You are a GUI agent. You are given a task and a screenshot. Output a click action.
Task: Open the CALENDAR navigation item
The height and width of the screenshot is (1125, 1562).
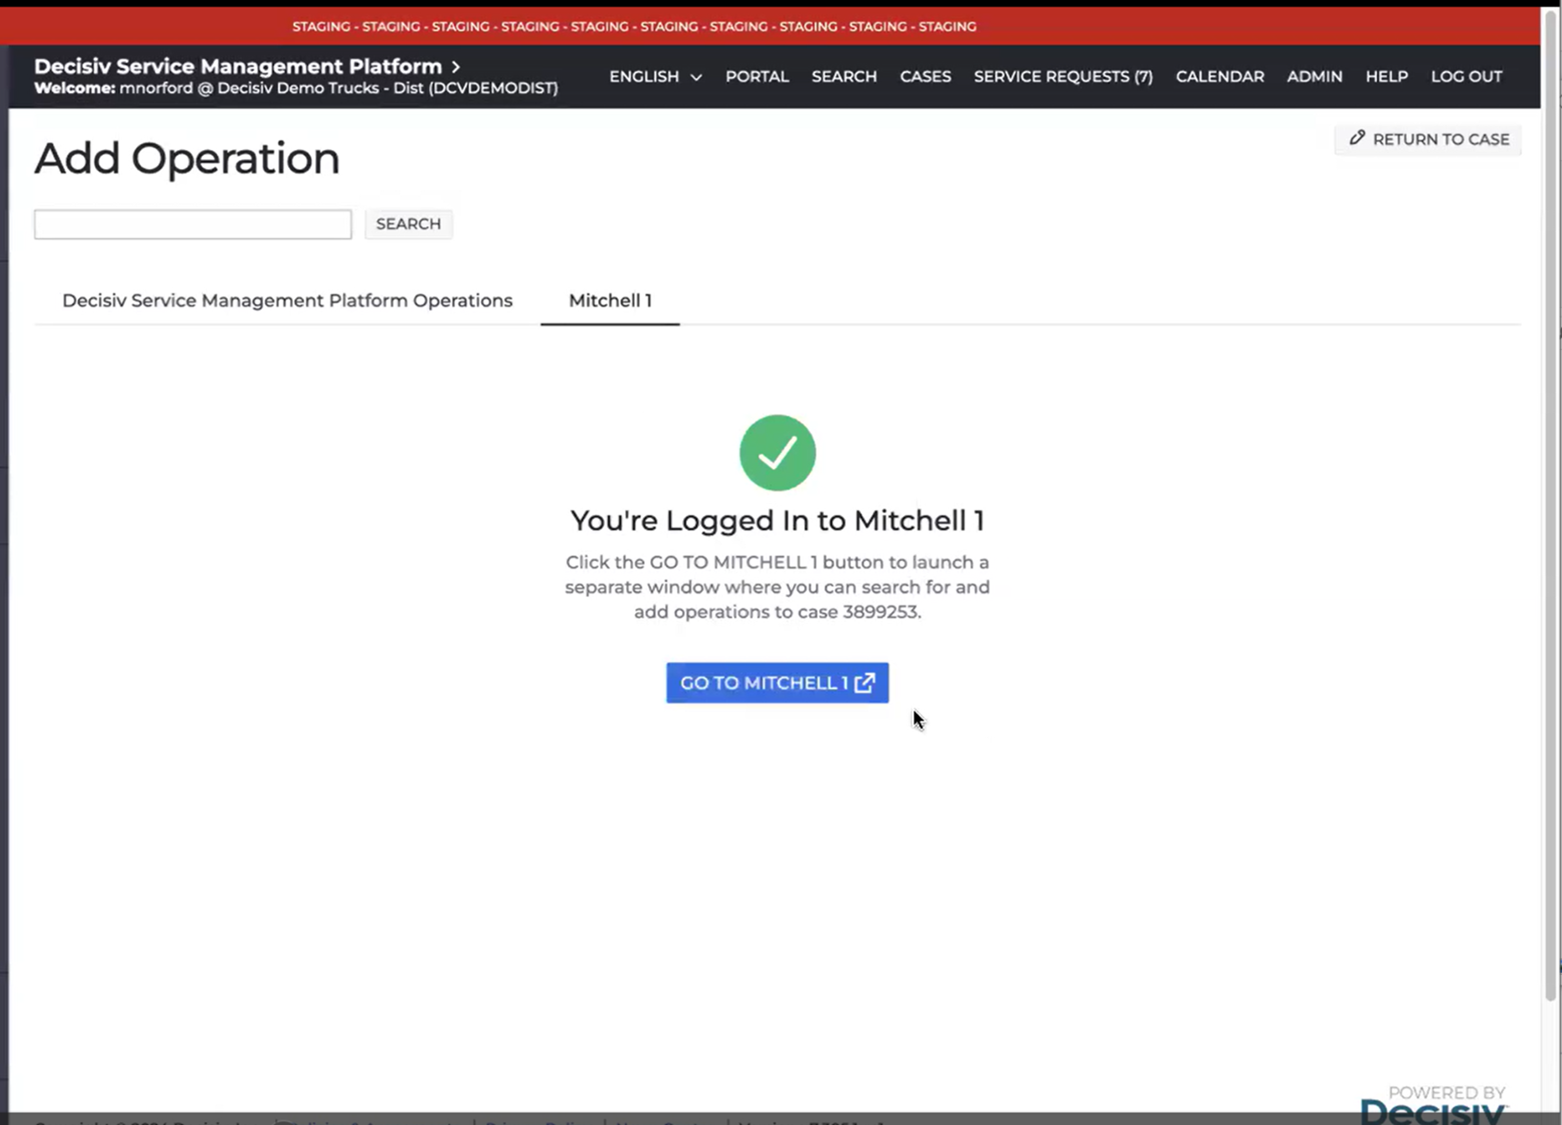click(x=1220, y=76)
